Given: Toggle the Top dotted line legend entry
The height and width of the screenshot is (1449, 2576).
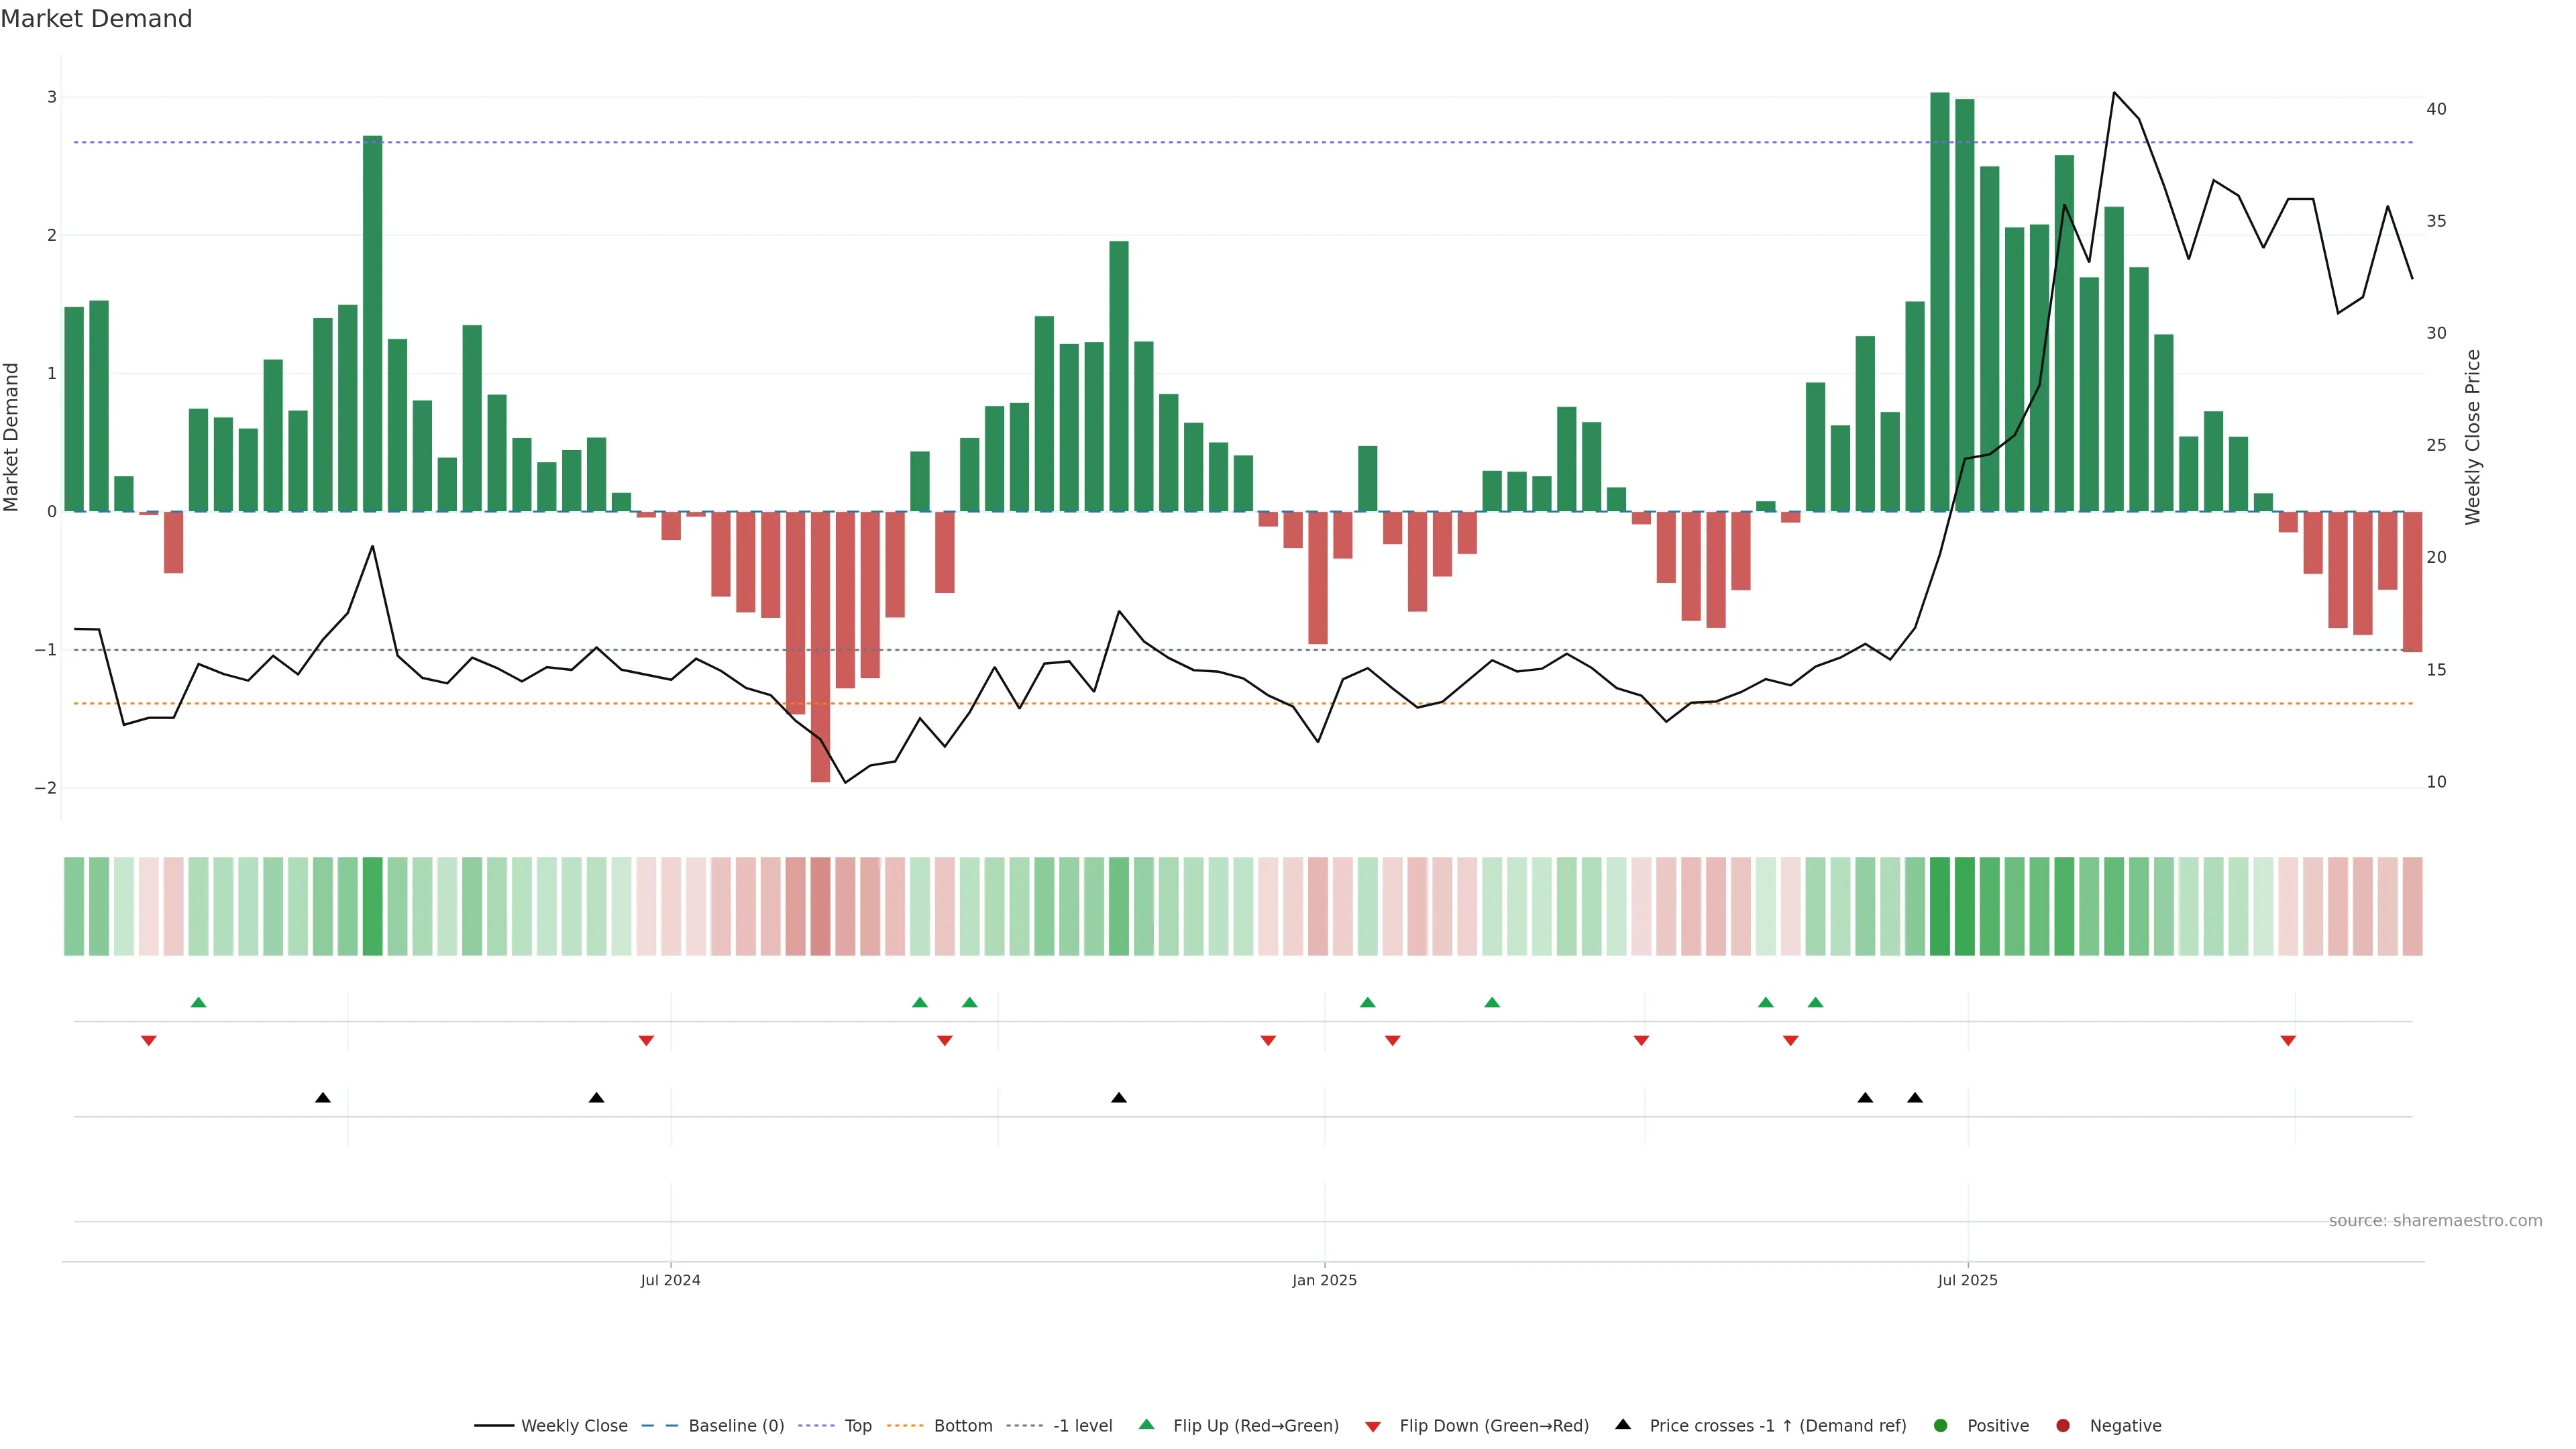Looking at the screenshot, I should click(857, 1425).
